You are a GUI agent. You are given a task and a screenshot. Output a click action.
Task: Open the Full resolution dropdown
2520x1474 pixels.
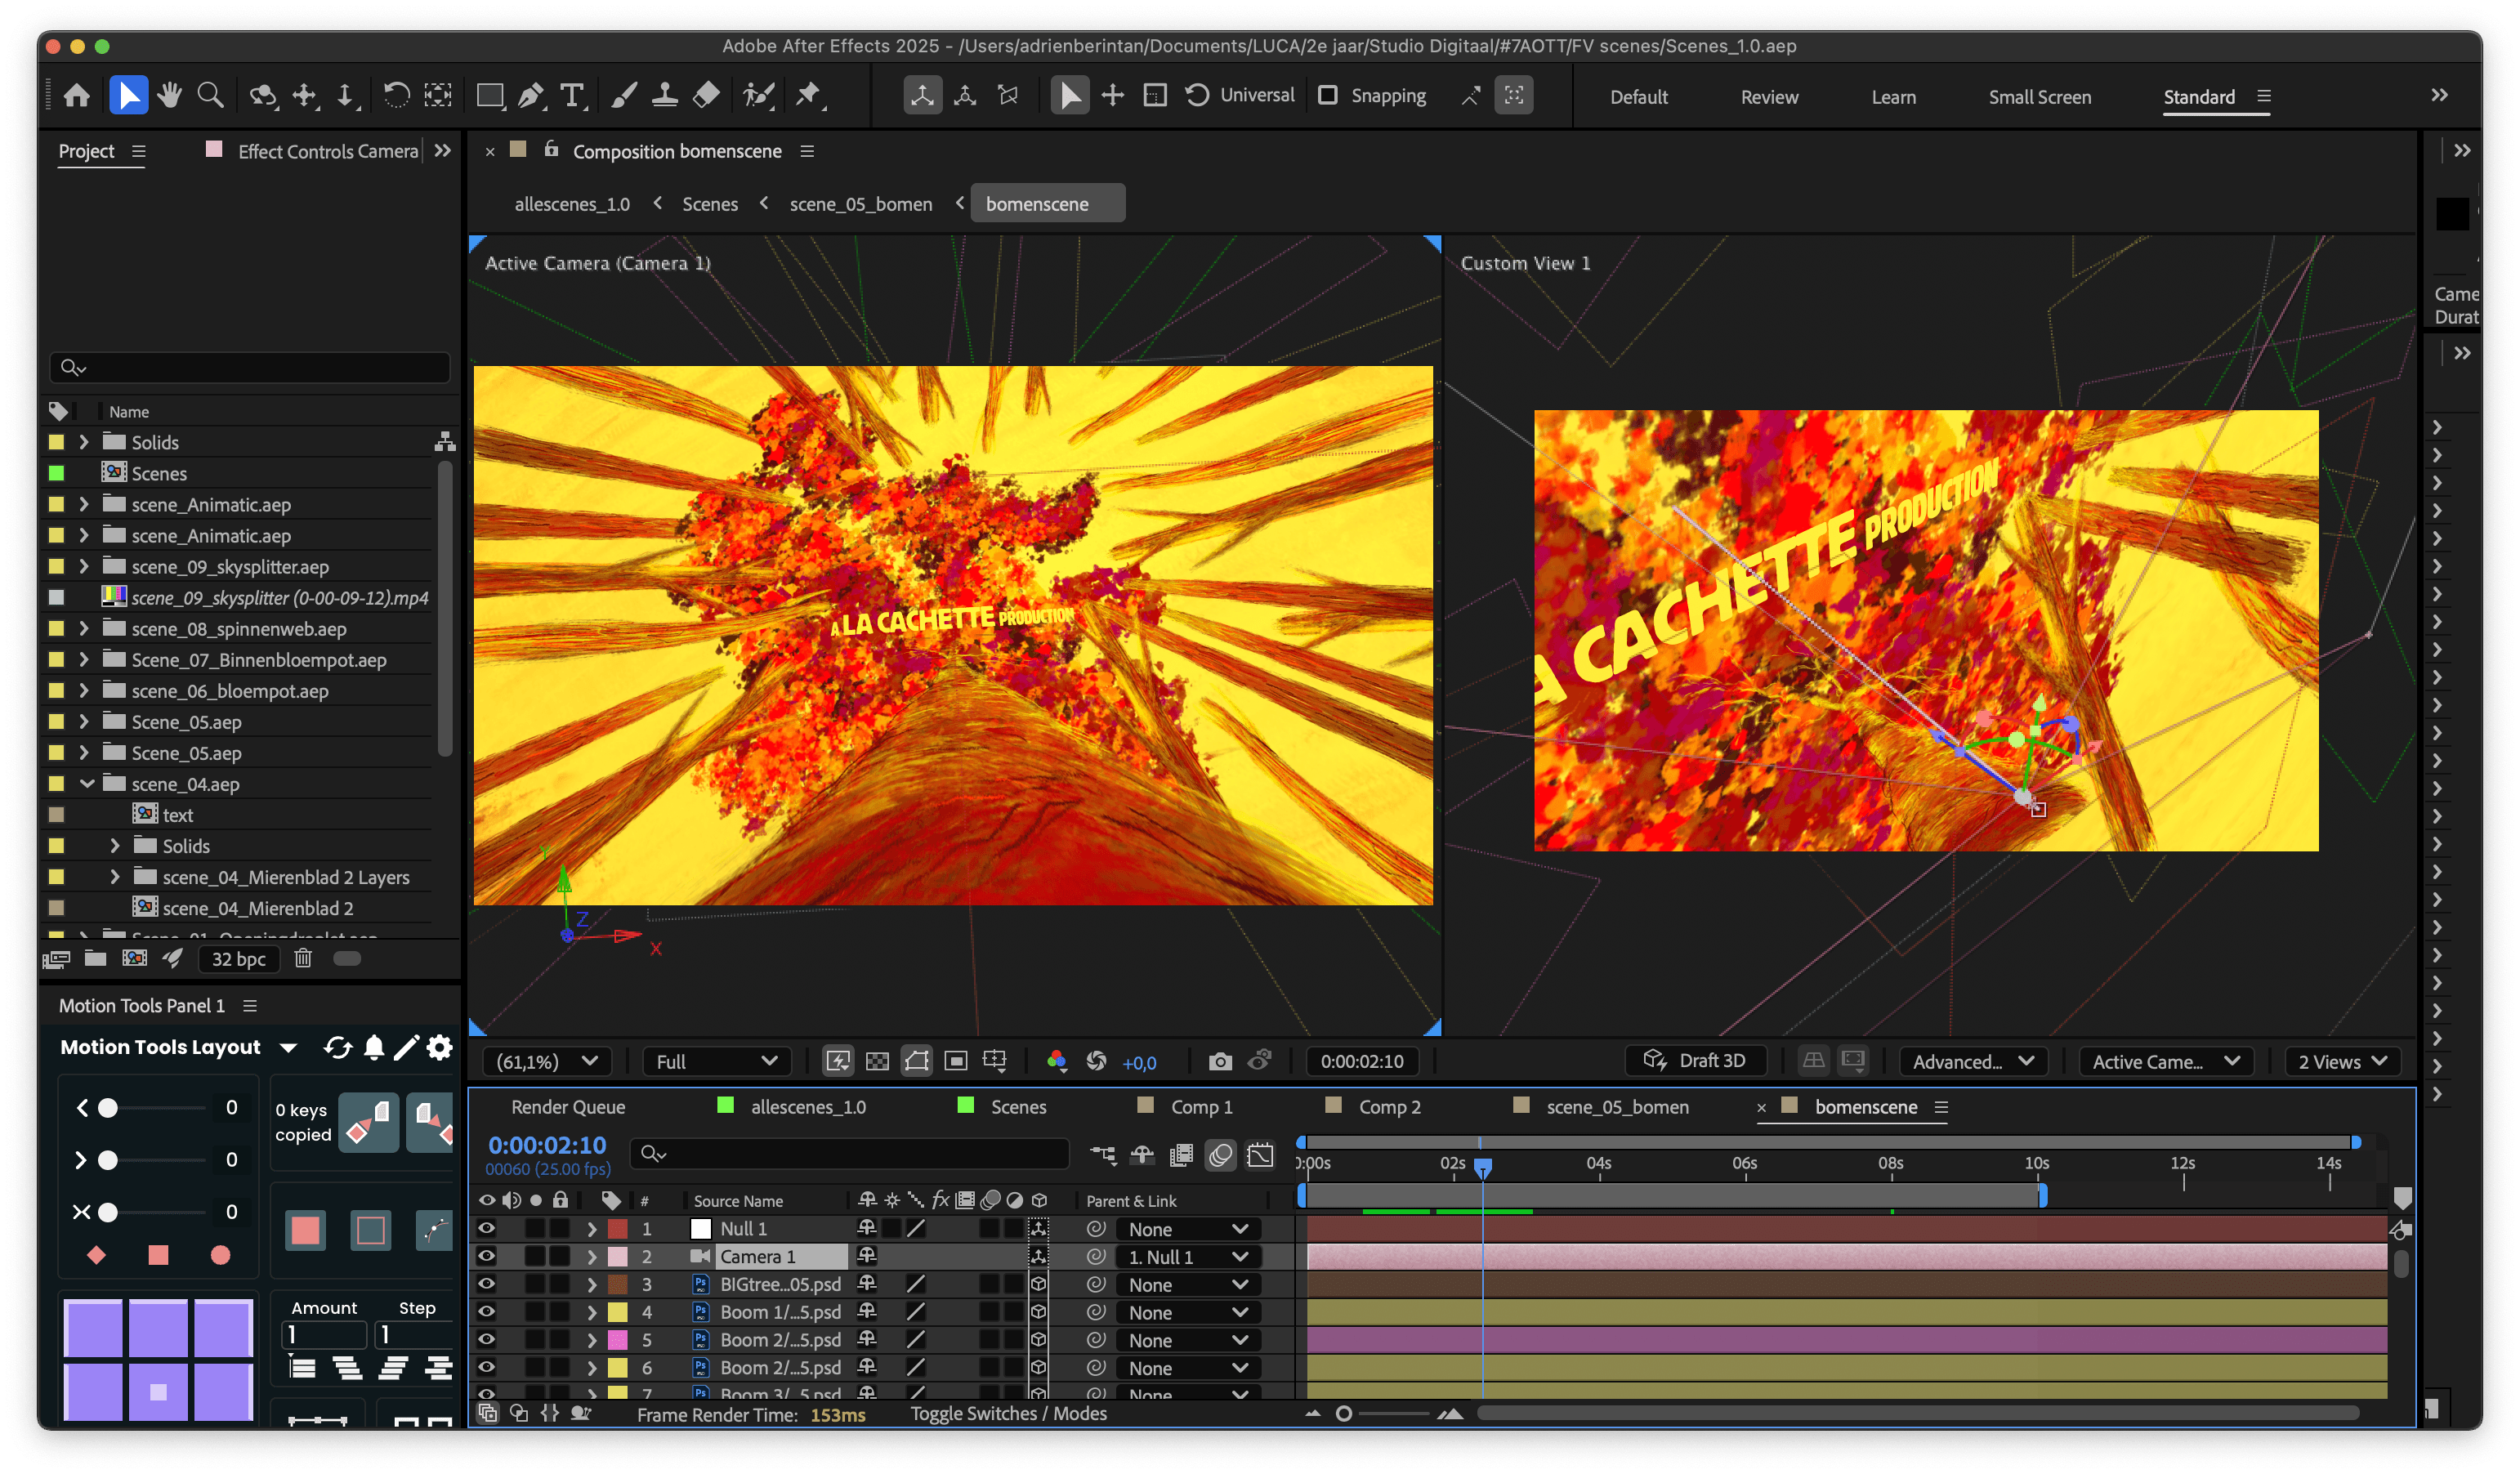point(716,1061)
